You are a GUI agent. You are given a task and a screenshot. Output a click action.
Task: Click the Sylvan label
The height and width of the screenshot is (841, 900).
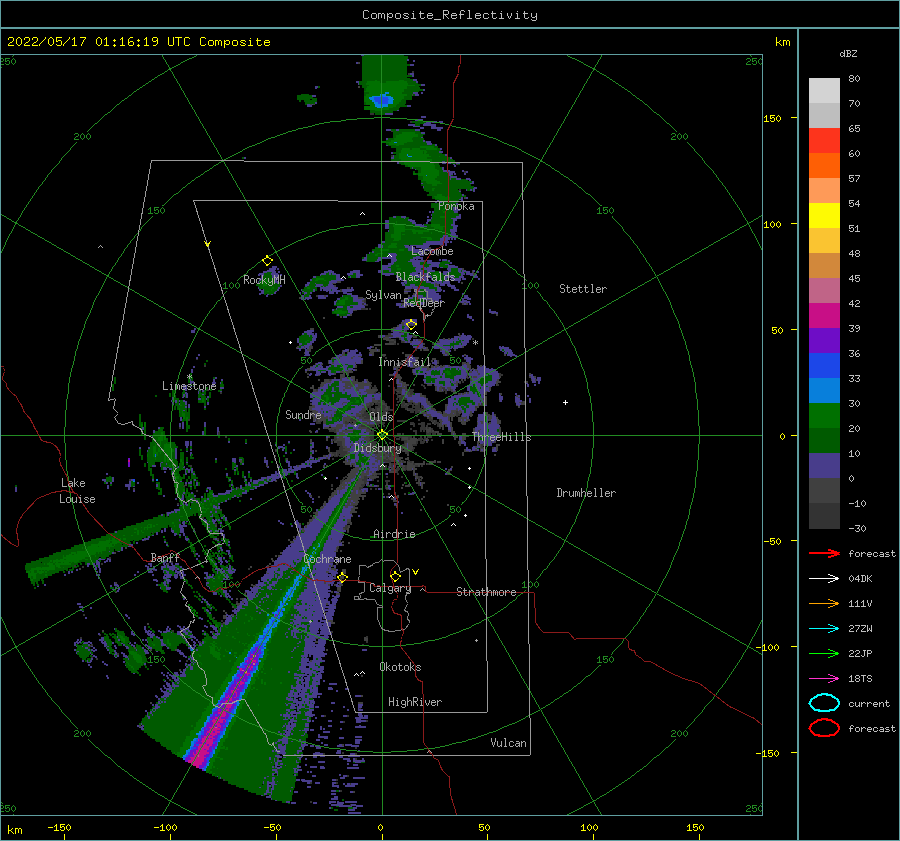point(383,295)
